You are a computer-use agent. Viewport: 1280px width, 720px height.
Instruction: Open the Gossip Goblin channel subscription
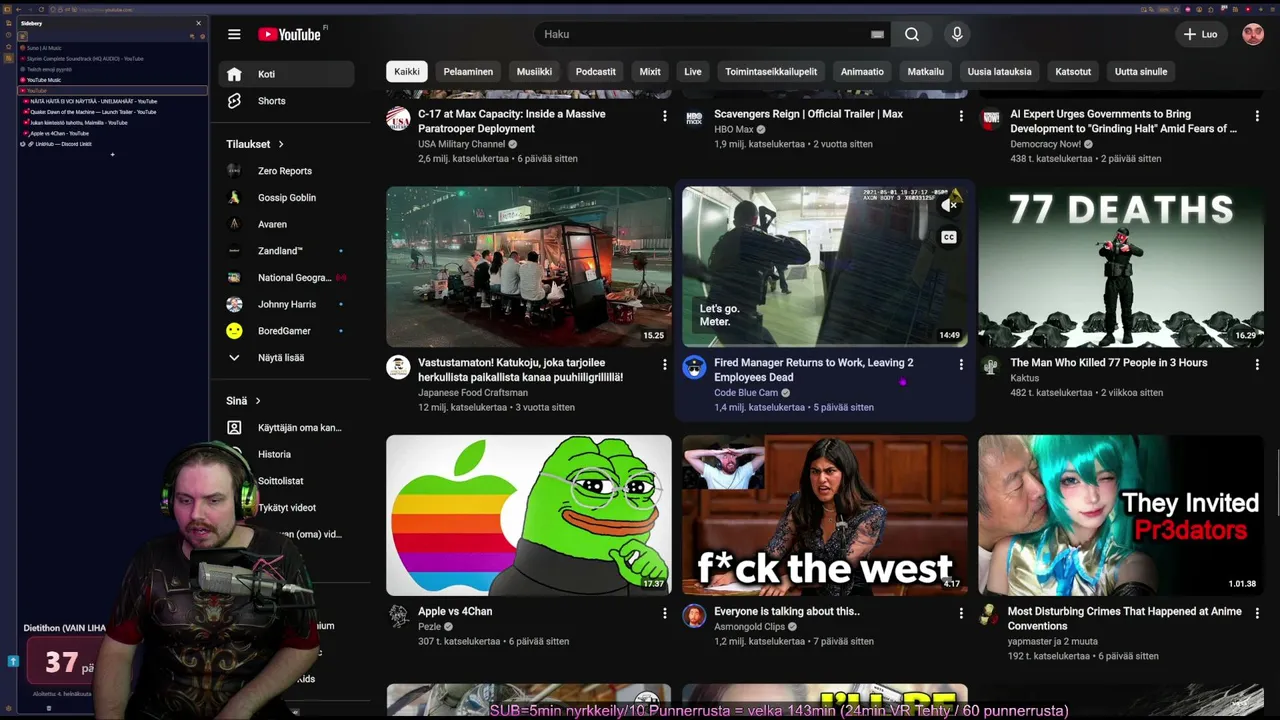(286, 198)
